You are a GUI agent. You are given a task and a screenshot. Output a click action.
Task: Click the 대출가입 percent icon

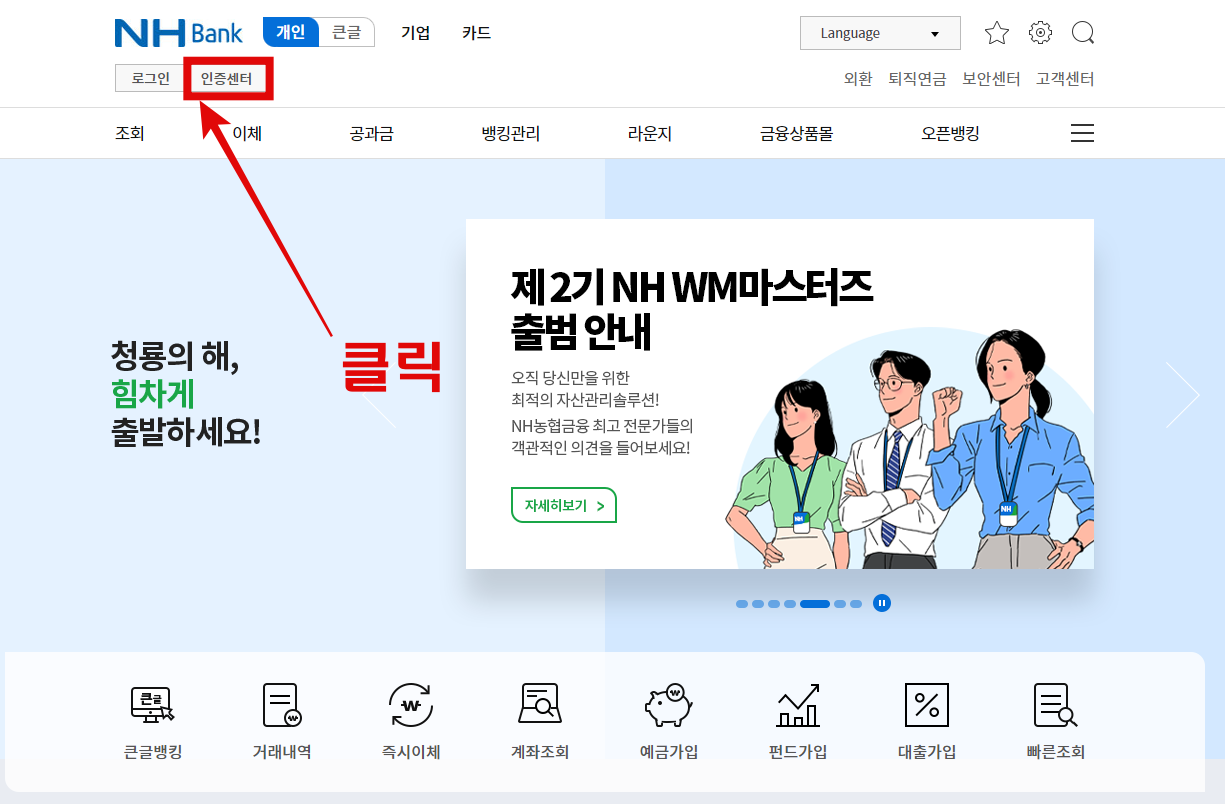point(927,705)
